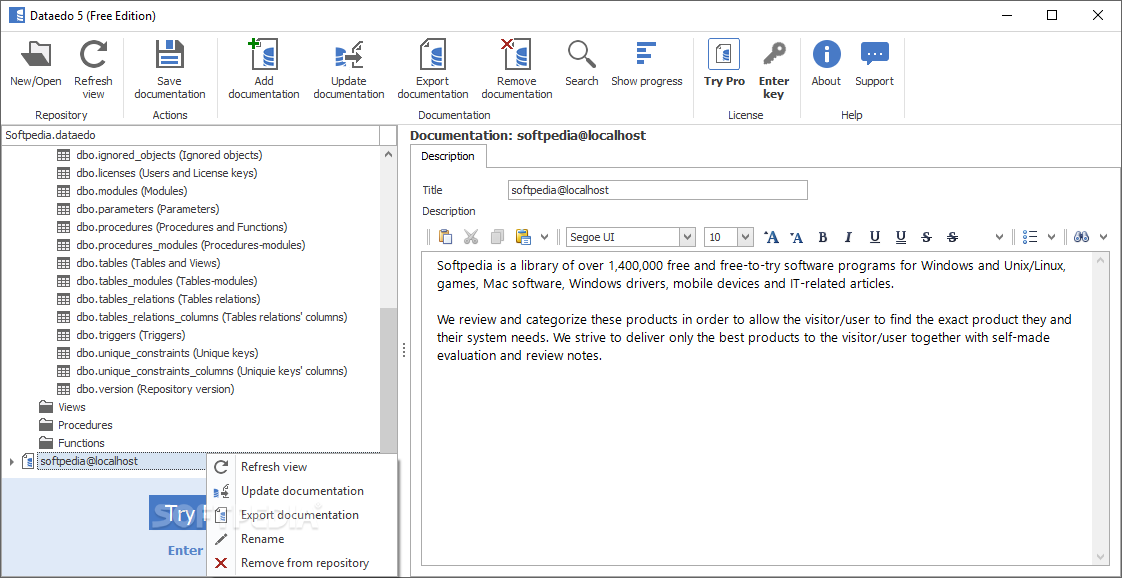The width and height of the screenshot is (1122, 578).
Task: Click the Softpedia.dataedo repository search box
Action: tap(190, 135)
